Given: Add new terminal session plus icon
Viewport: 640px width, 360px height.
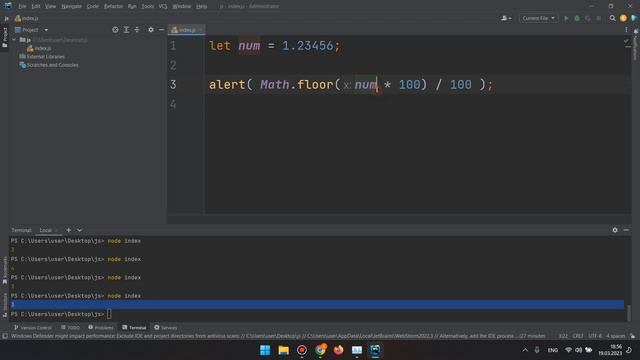Looking at the screenshot, I should (x=69, y=230).
